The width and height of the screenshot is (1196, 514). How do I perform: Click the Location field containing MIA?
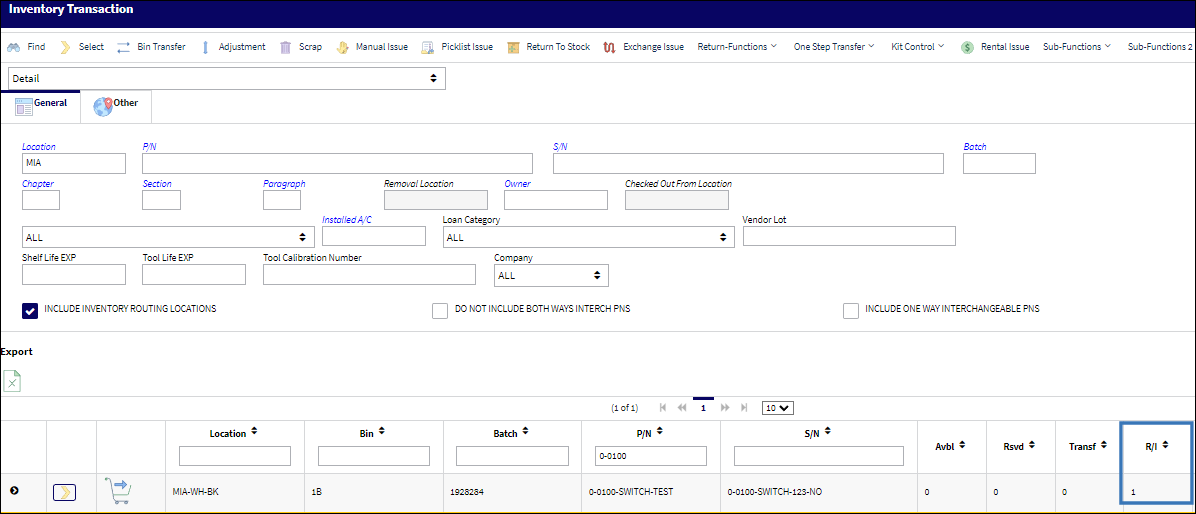coord(74,163)
